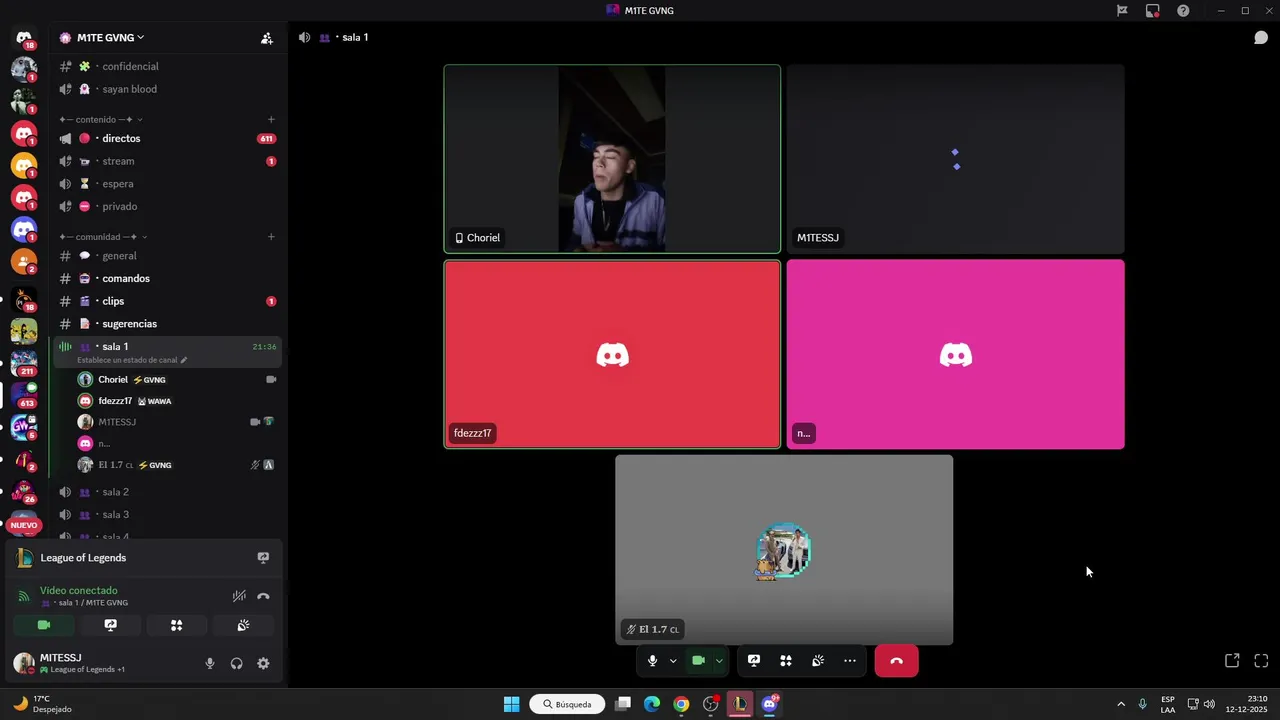
Task: Mute microphone in user panel
Action: (x=210, y=663)
